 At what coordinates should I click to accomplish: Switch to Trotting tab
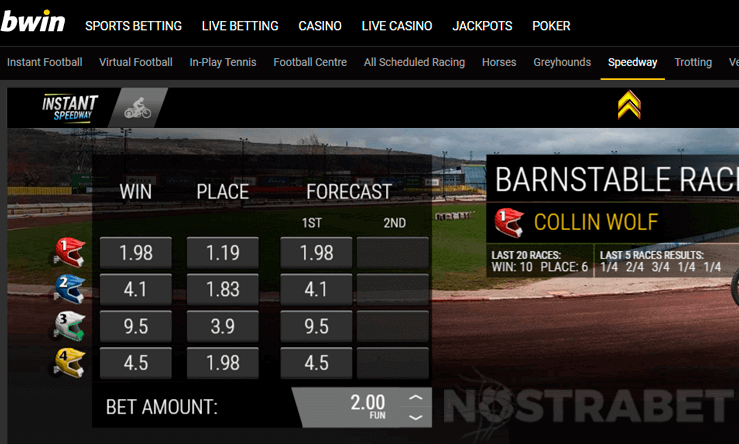693,62
